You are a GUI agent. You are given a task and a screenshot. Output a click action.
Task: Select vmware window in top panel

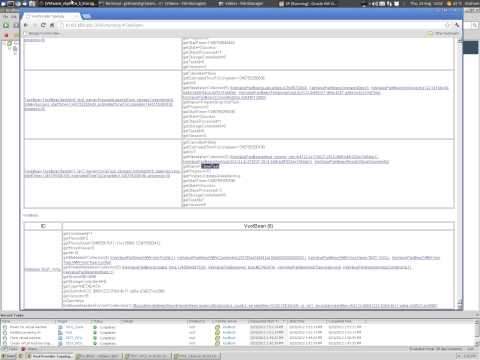(68, 4)
